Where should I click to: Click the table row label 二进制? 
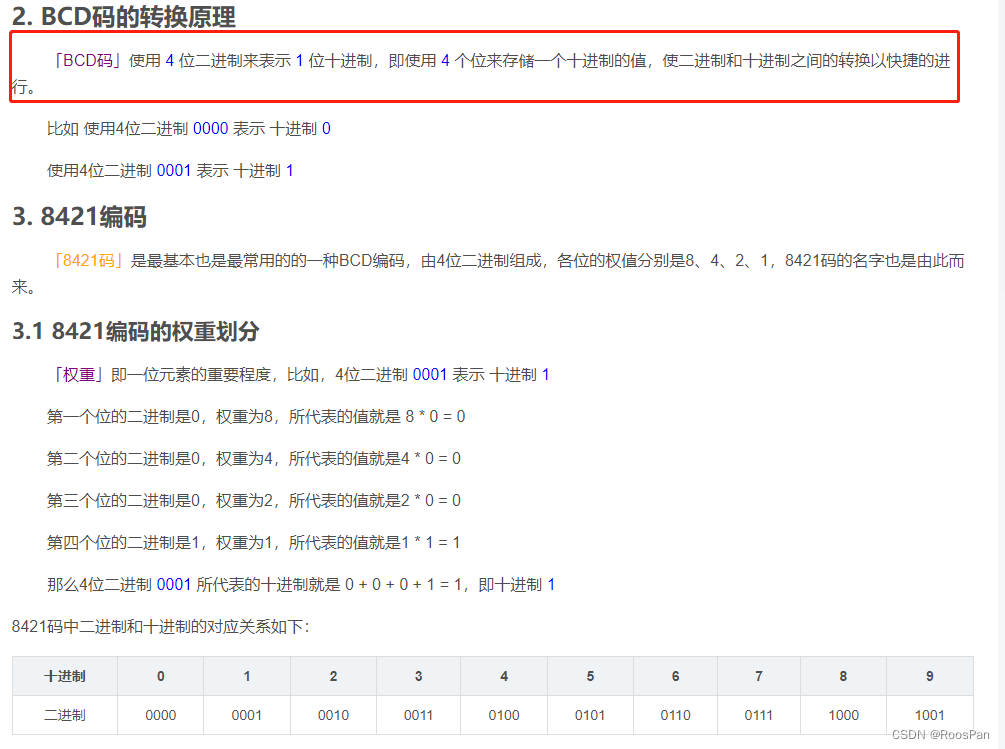pyautogui.click(x=64, y=715)
